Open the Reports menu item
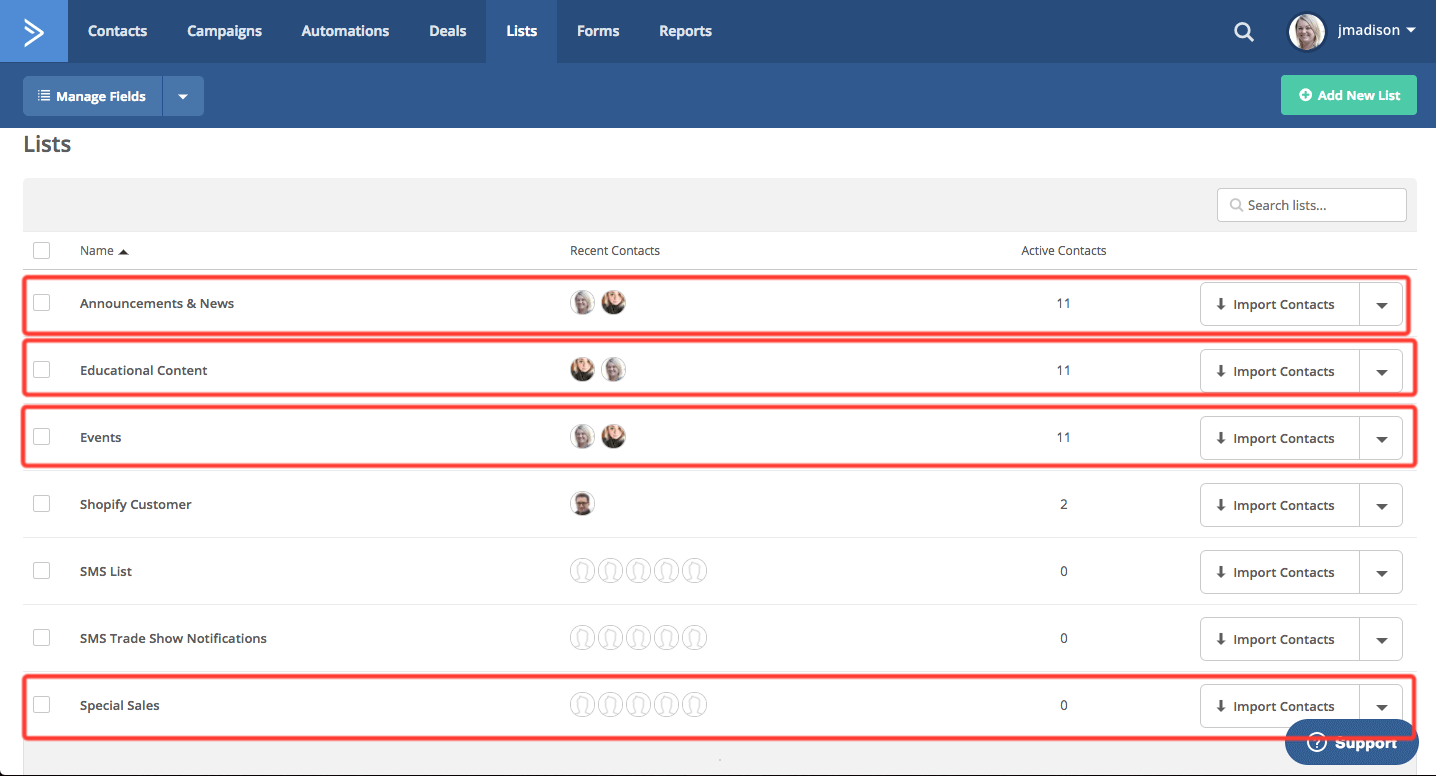This screenshot has width=1436, height=776. click(x=685, y=31)
